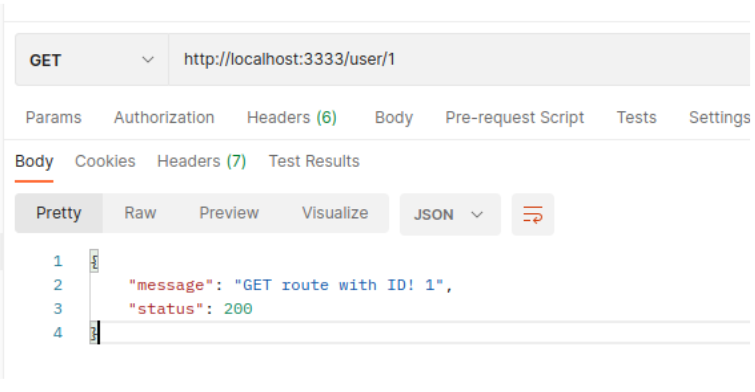This screenshot has width=755, height=392.
Task: Open request Headers (6) tab
Action: click(x=292, y=118)
